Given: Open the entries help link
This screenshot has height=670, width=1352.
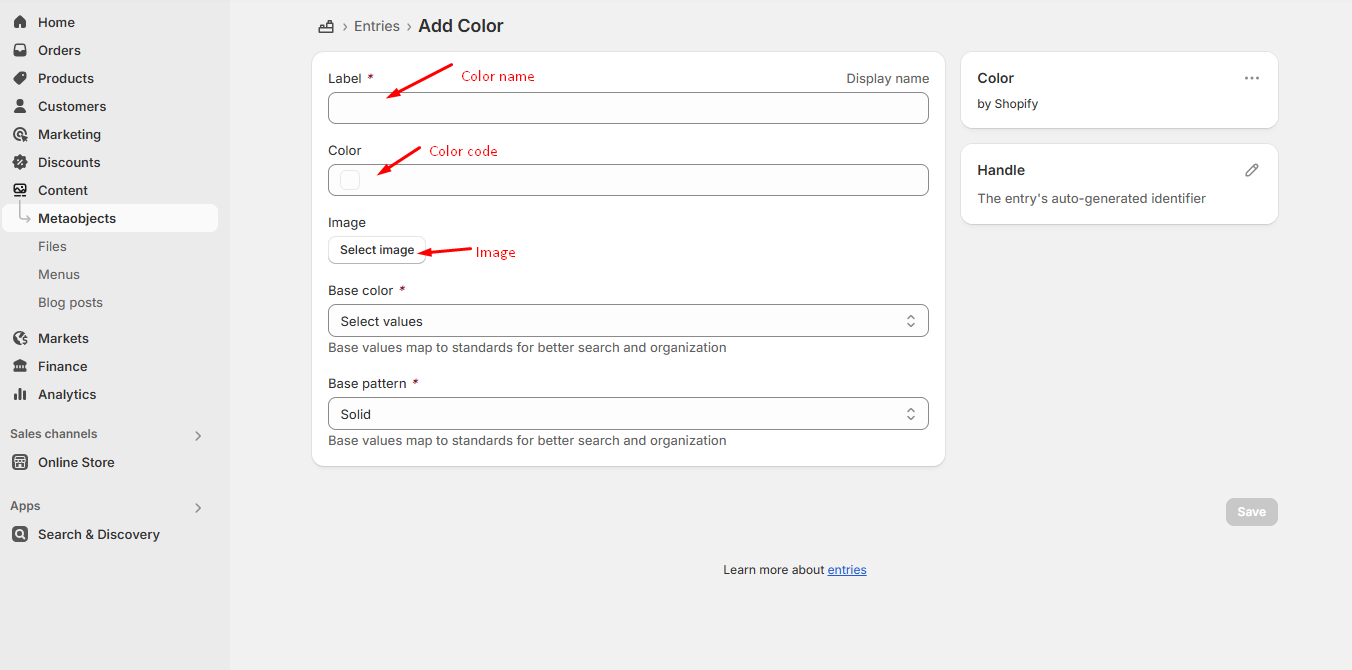Looking at the screenshot, I should tap(846, 570).
